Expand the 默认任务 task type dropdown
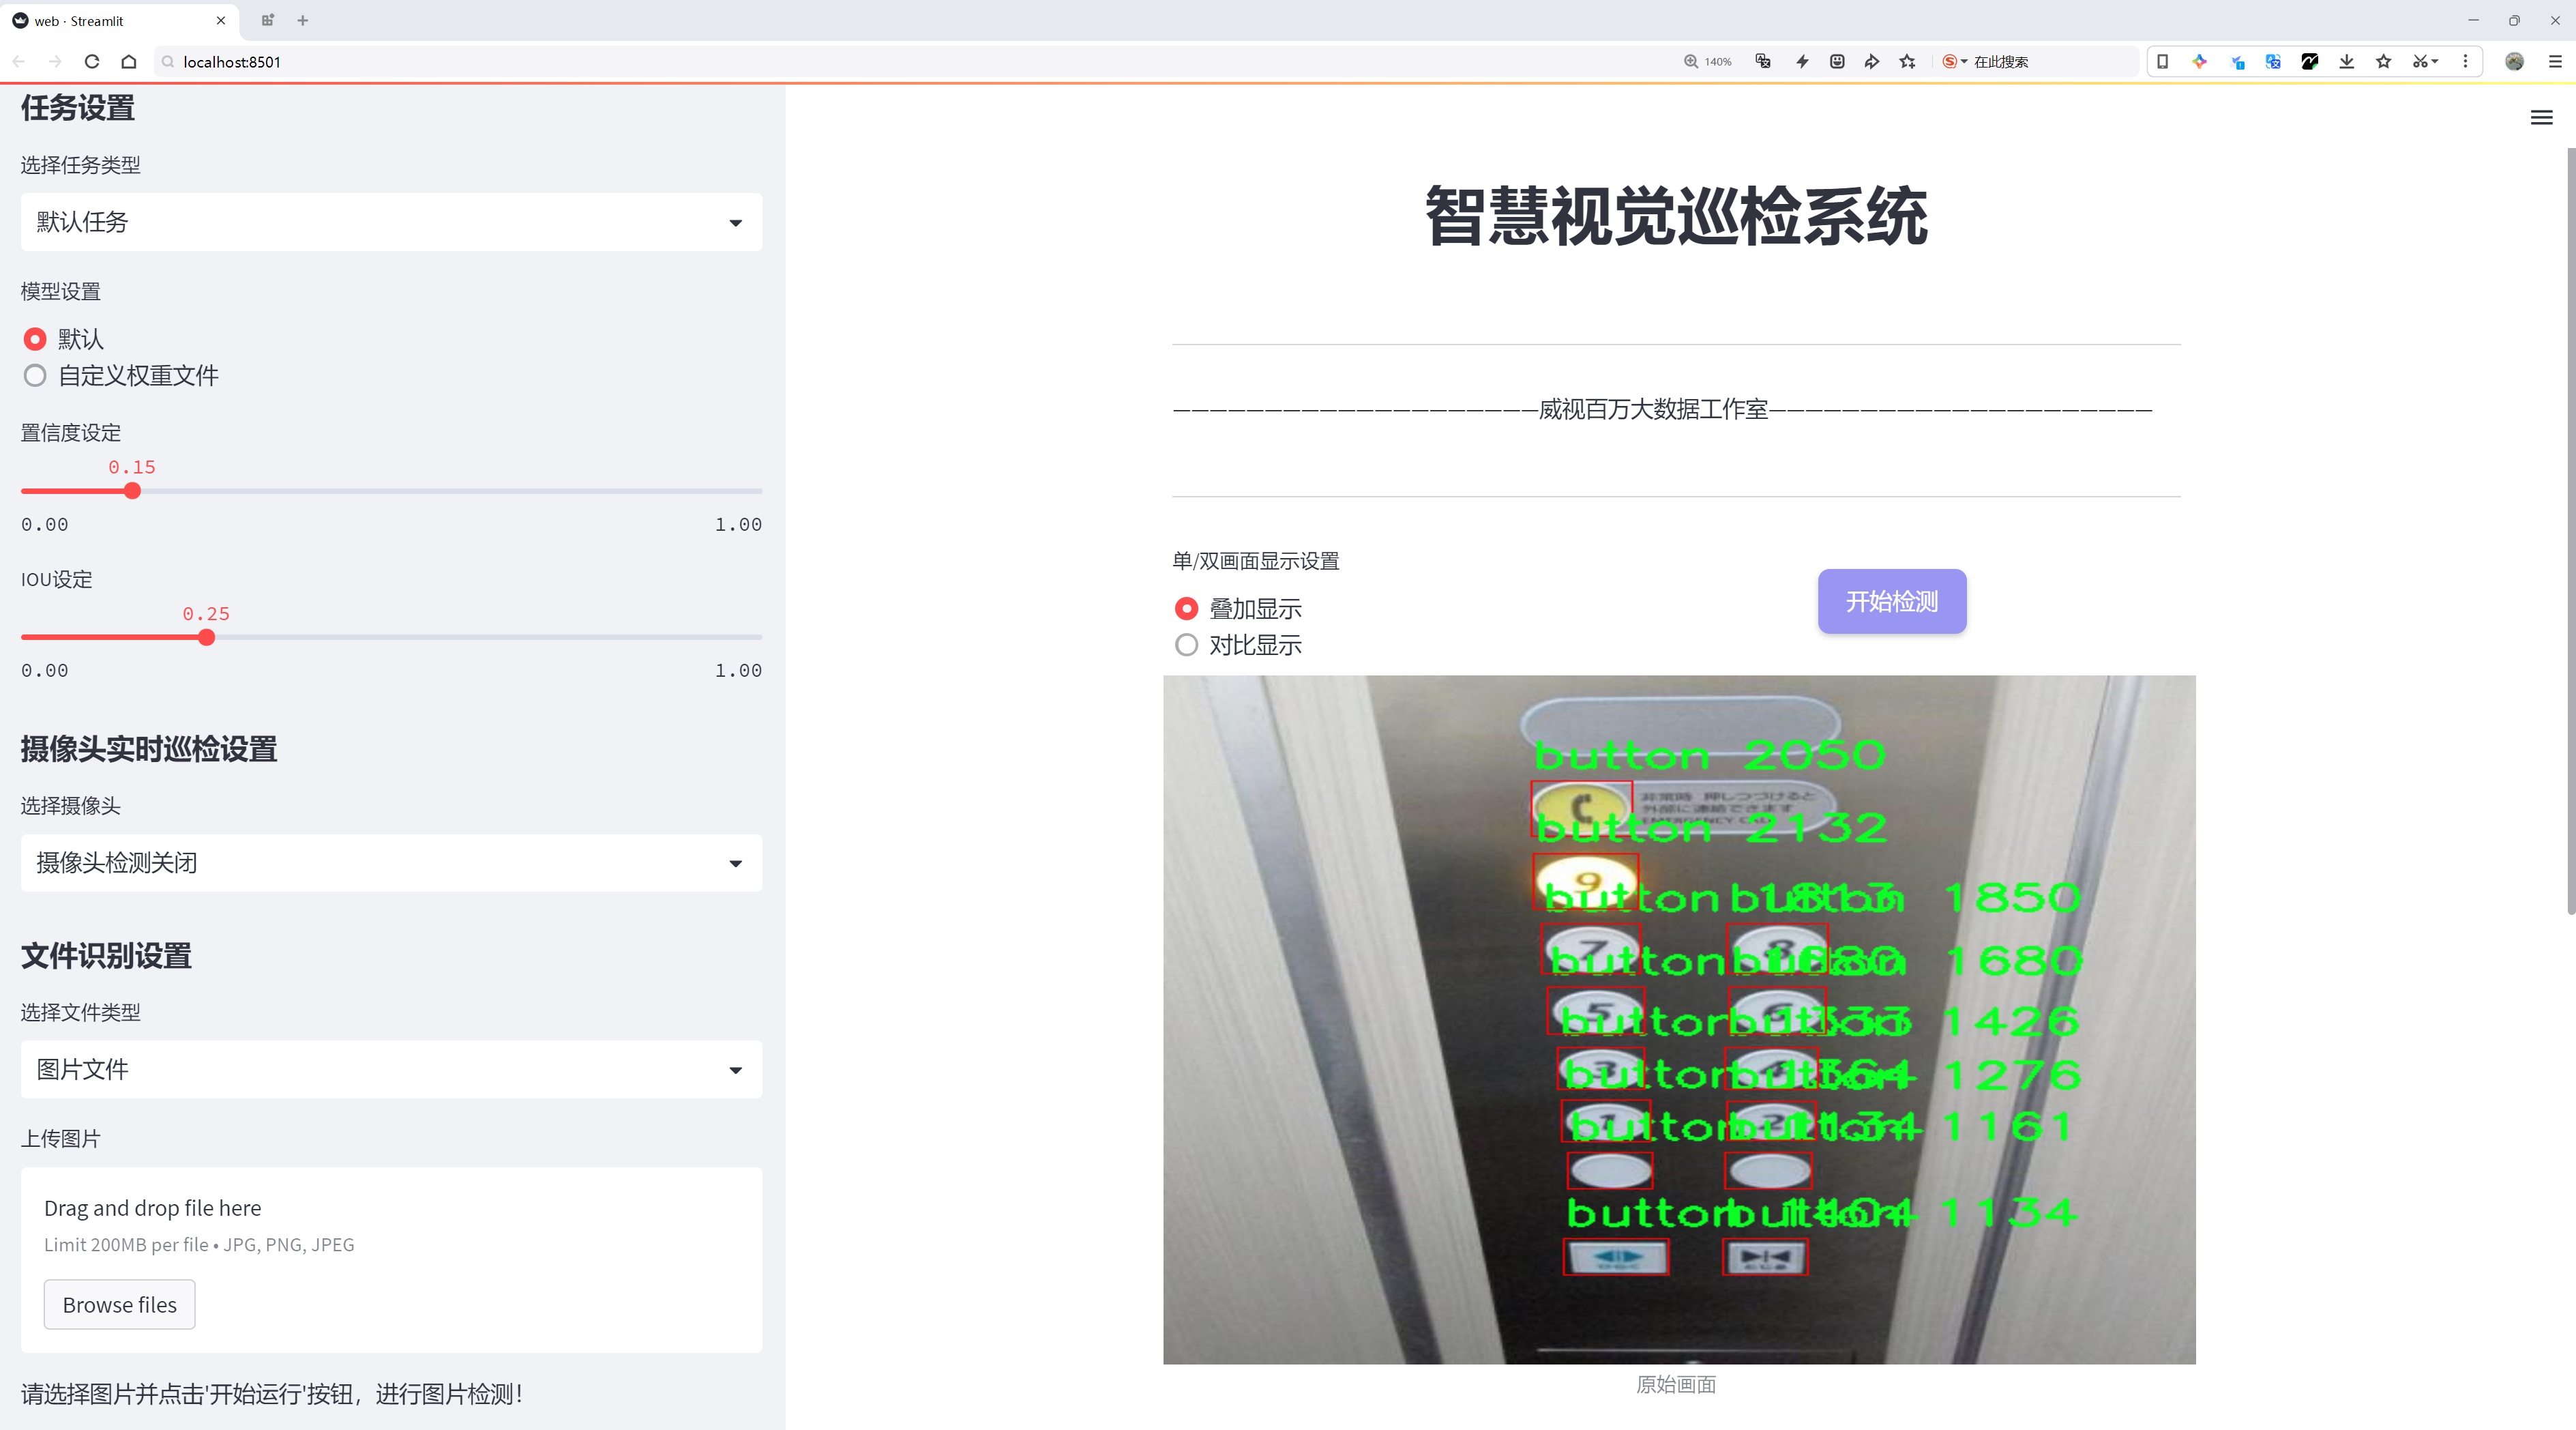2576x1430 pixels. click(x=391, y=222)
